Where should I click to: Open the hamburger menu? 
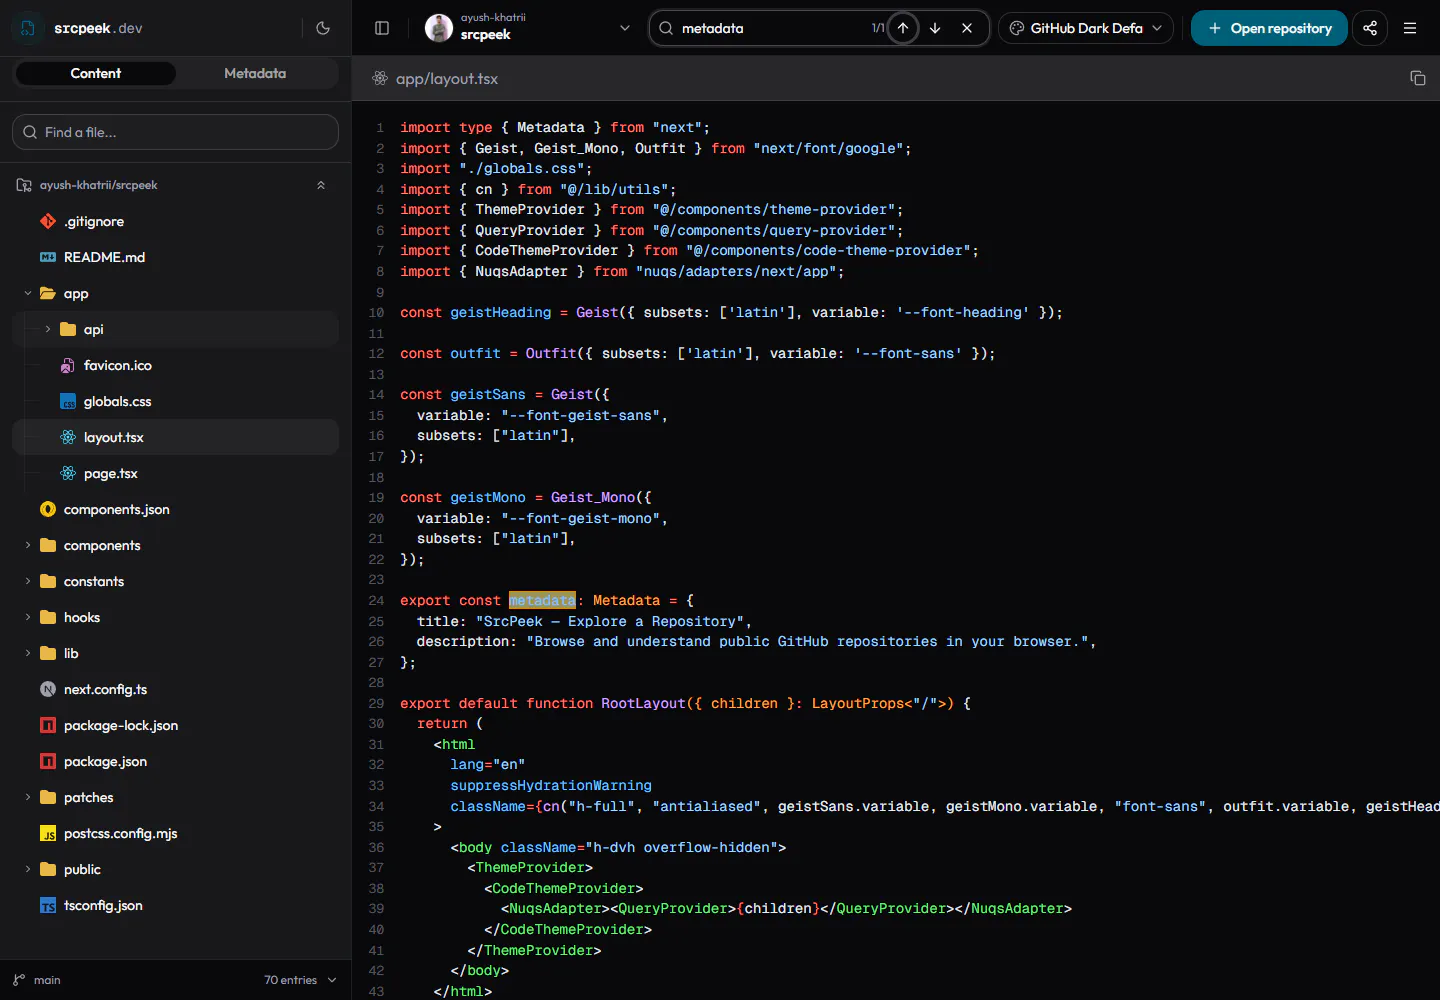[1410, 28]
